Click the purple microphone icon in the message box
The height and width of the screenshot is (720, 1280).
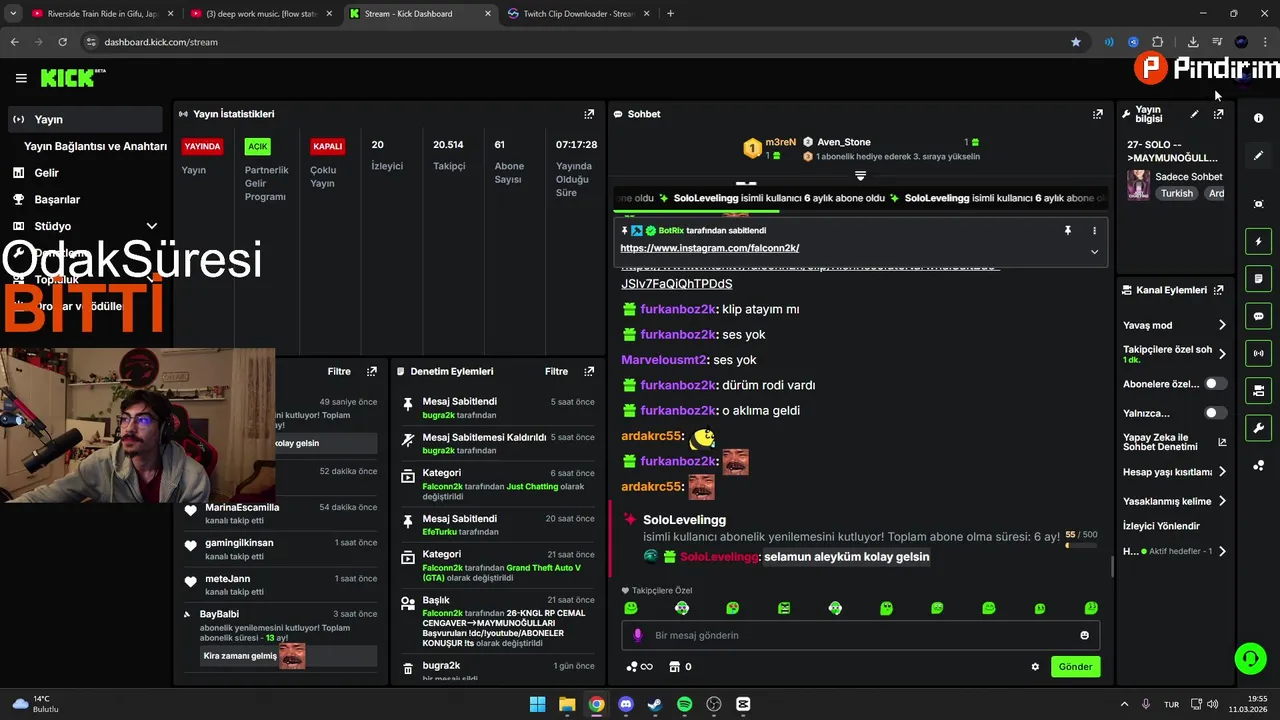(x=638, y=635)
